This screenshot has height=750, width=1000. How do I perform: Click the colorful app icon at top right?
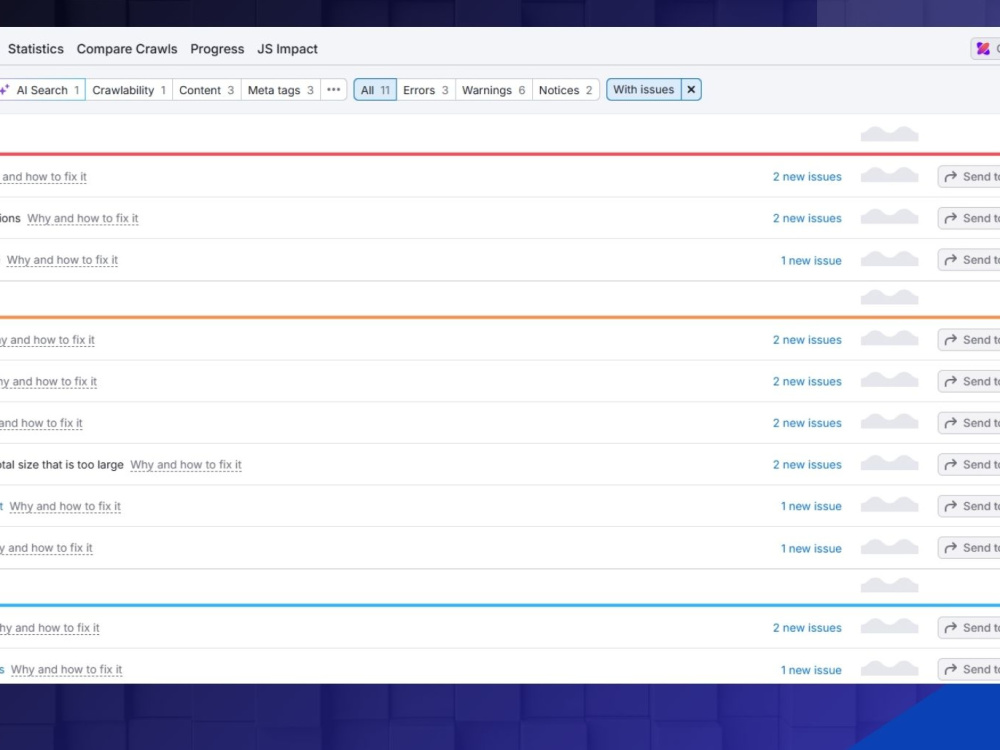983,48
